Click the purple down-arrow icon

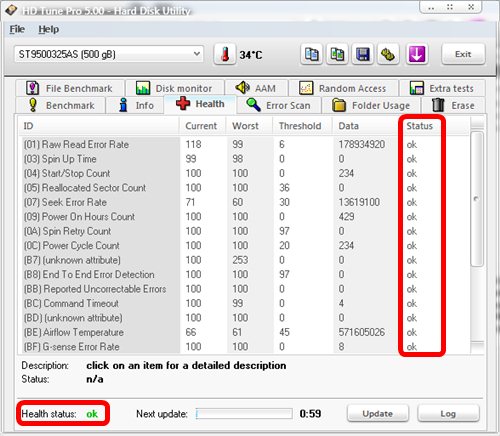pos(417,54)
